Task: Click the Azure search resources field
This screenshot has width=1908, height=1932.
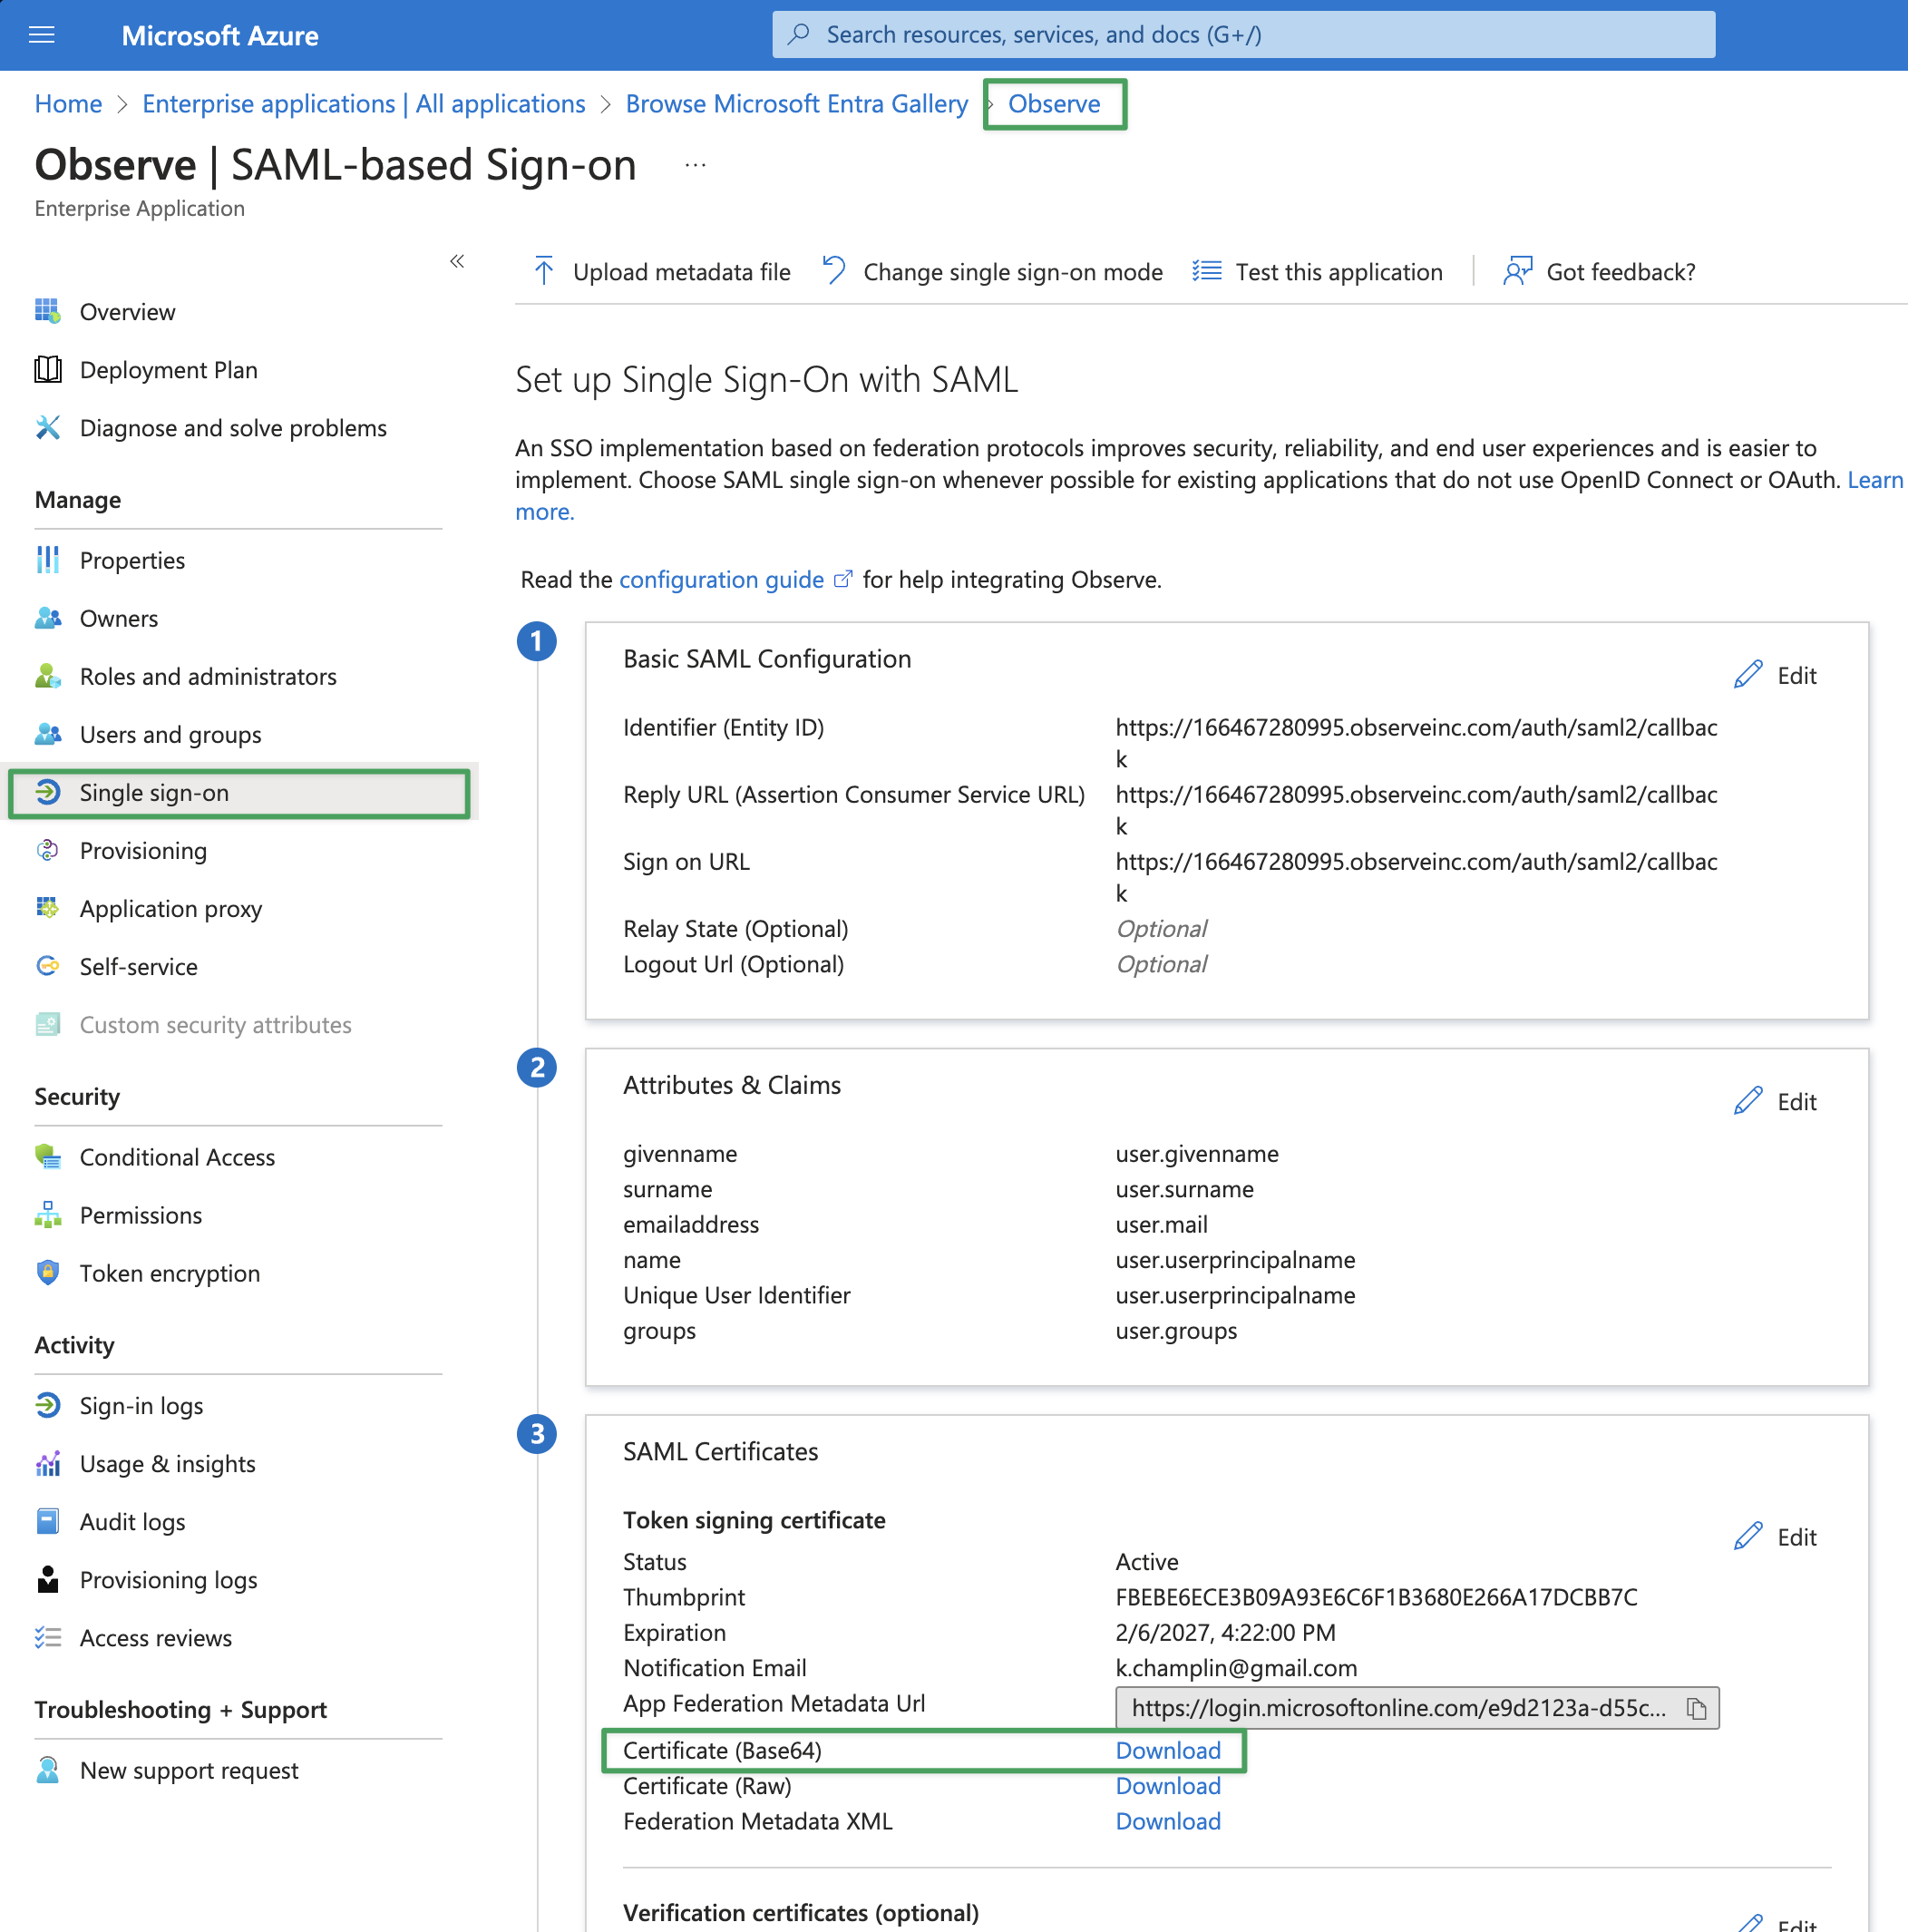Action: point(1243,35)
